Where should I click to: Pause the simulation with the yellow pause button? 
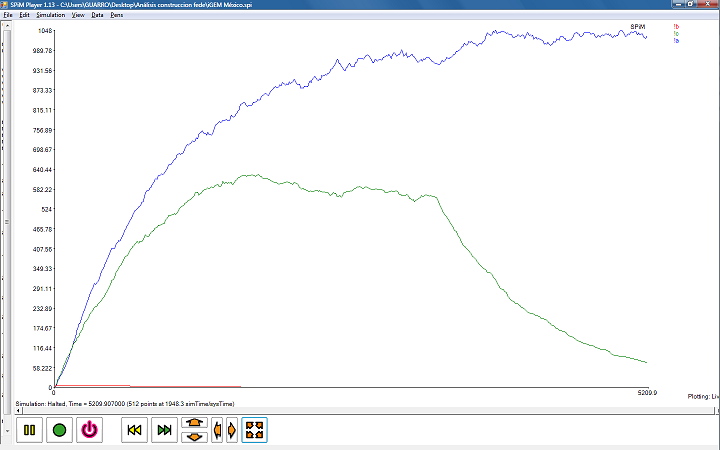(29, 430)
